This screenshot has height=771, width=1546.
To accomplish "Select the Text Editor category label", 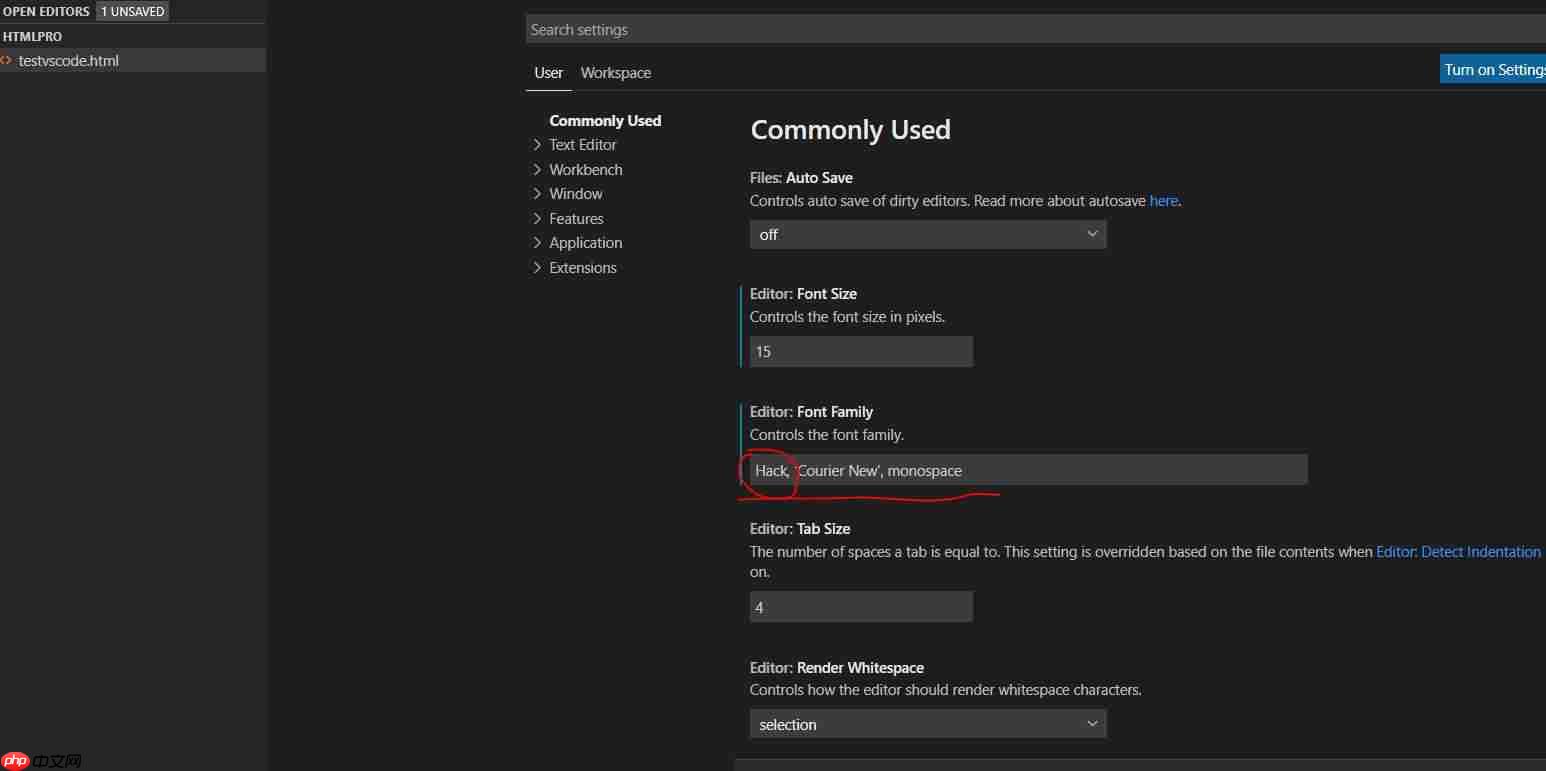I will [583, 145].
